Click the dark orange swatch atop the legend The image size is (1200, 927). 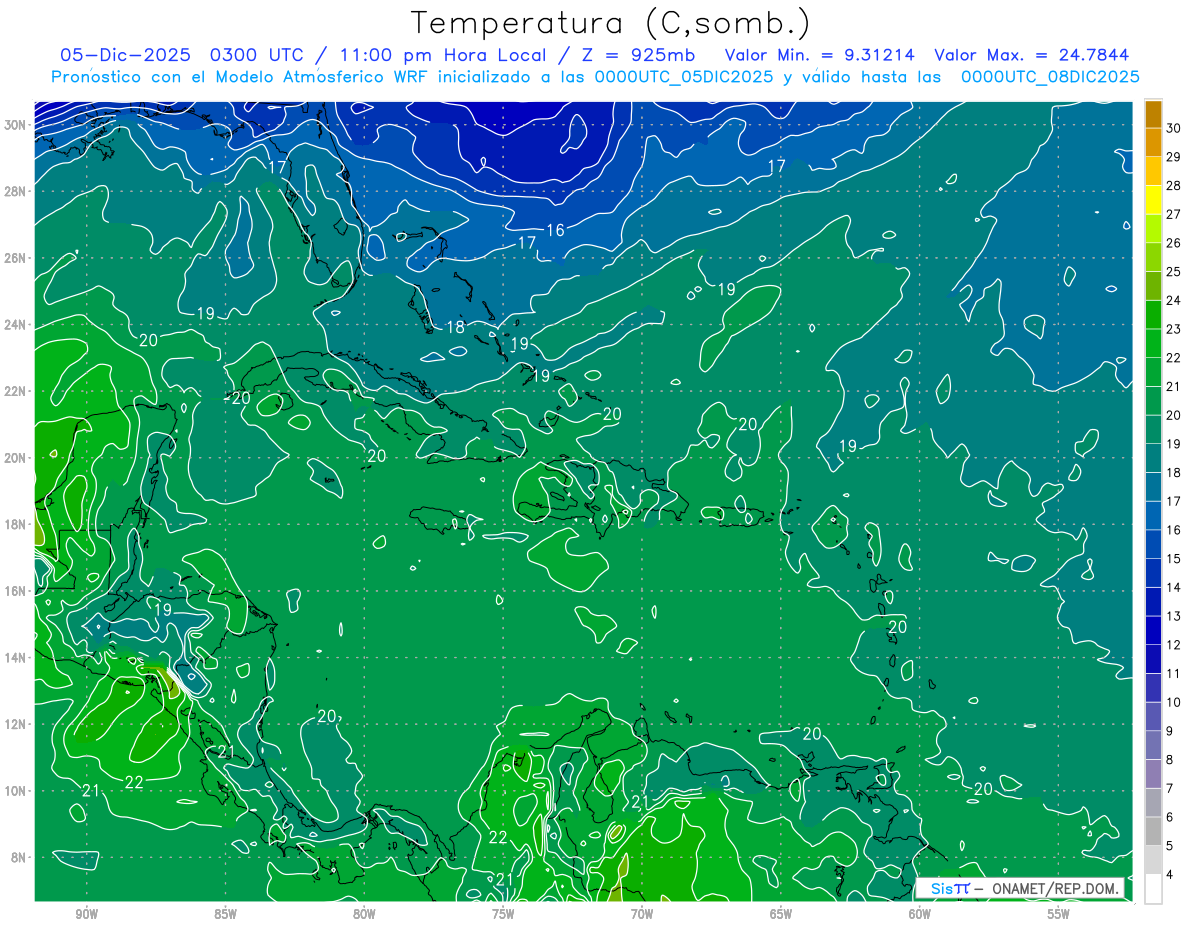coord(1153,113)
